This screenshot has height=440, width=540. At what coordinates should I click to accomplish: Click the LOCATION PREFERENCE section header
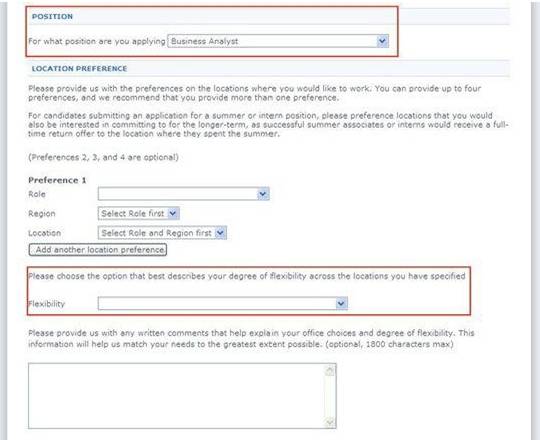click(79, 69)
